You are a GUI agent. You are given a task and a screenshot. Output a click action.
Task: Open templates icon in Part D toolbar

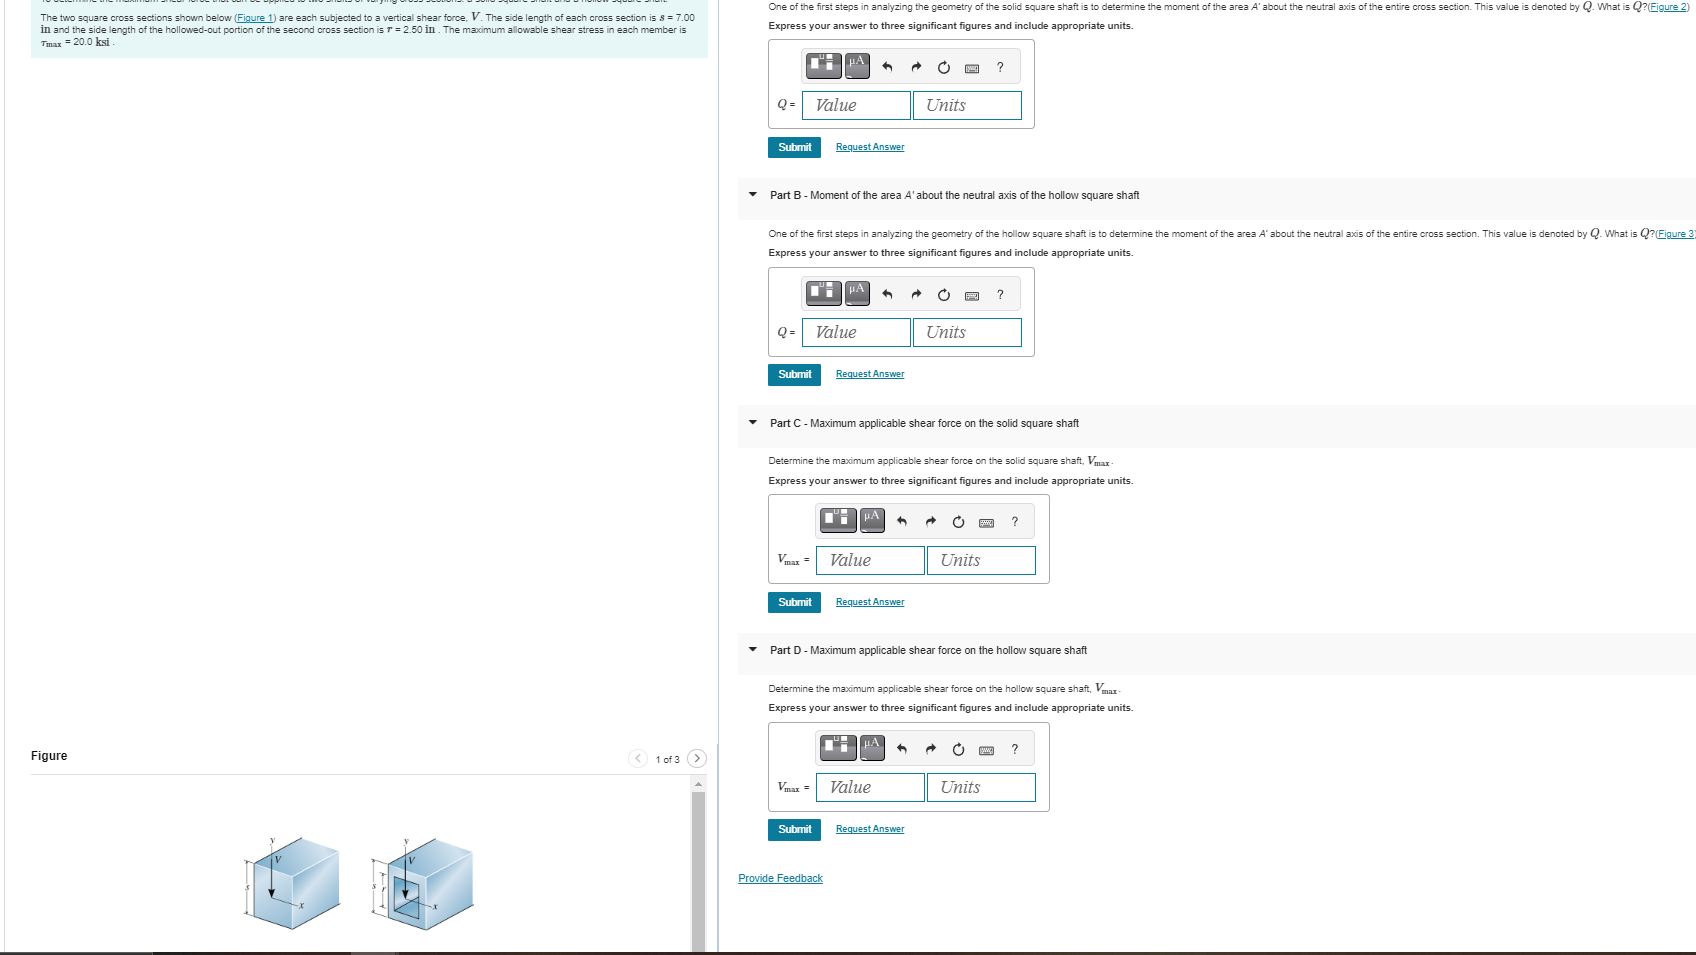pos(839,747)
